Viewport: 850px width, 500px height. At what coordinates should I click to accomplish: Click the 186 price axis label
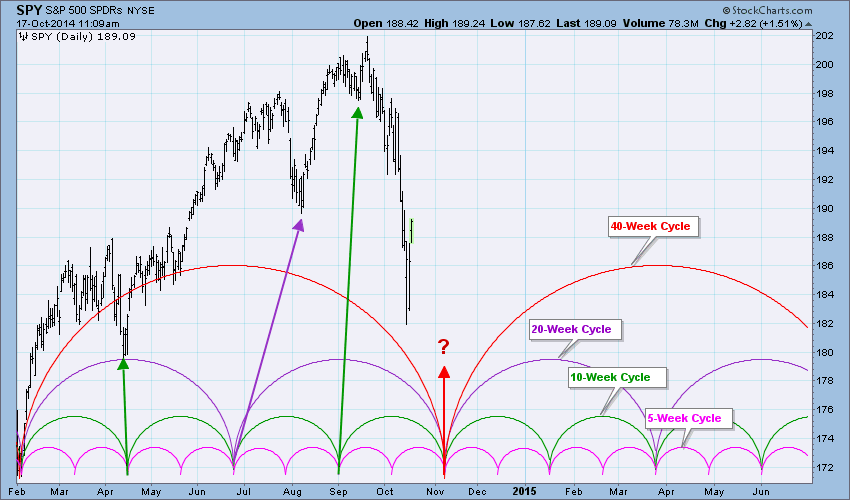click(x=825, y=266)
